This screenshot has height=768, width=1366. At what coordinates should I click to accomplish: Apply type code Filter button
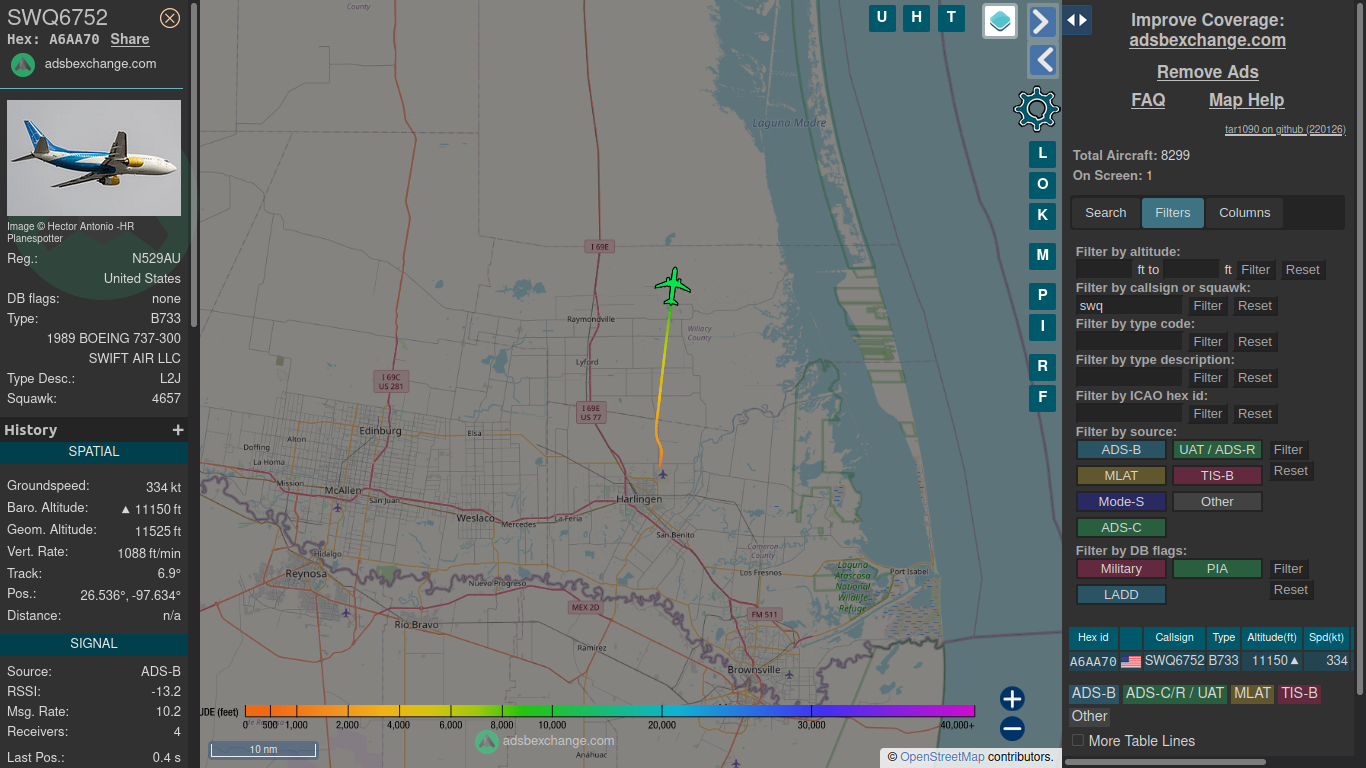pyautogui.click(x=1207, y=342)
